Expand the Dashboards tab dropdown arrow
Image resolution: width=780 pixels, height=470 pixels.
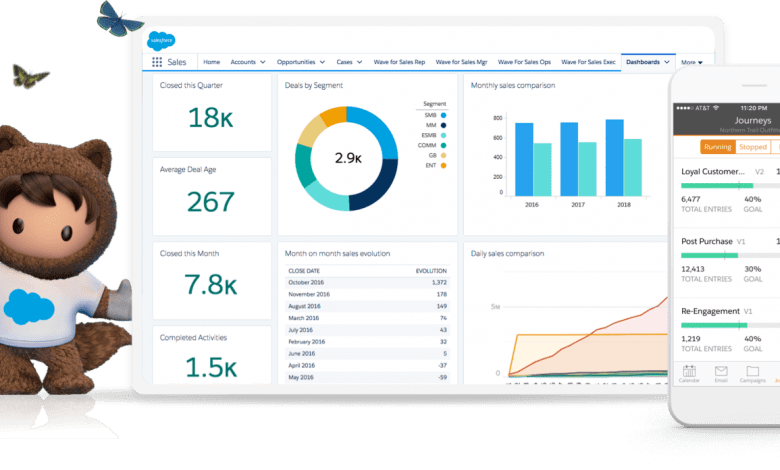(667, 62)
